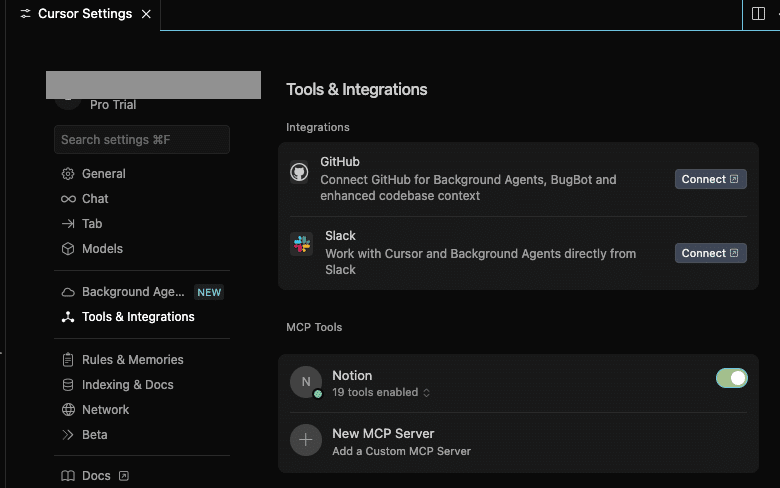Close the Cursor Settings tab

[x=146, y=14]
